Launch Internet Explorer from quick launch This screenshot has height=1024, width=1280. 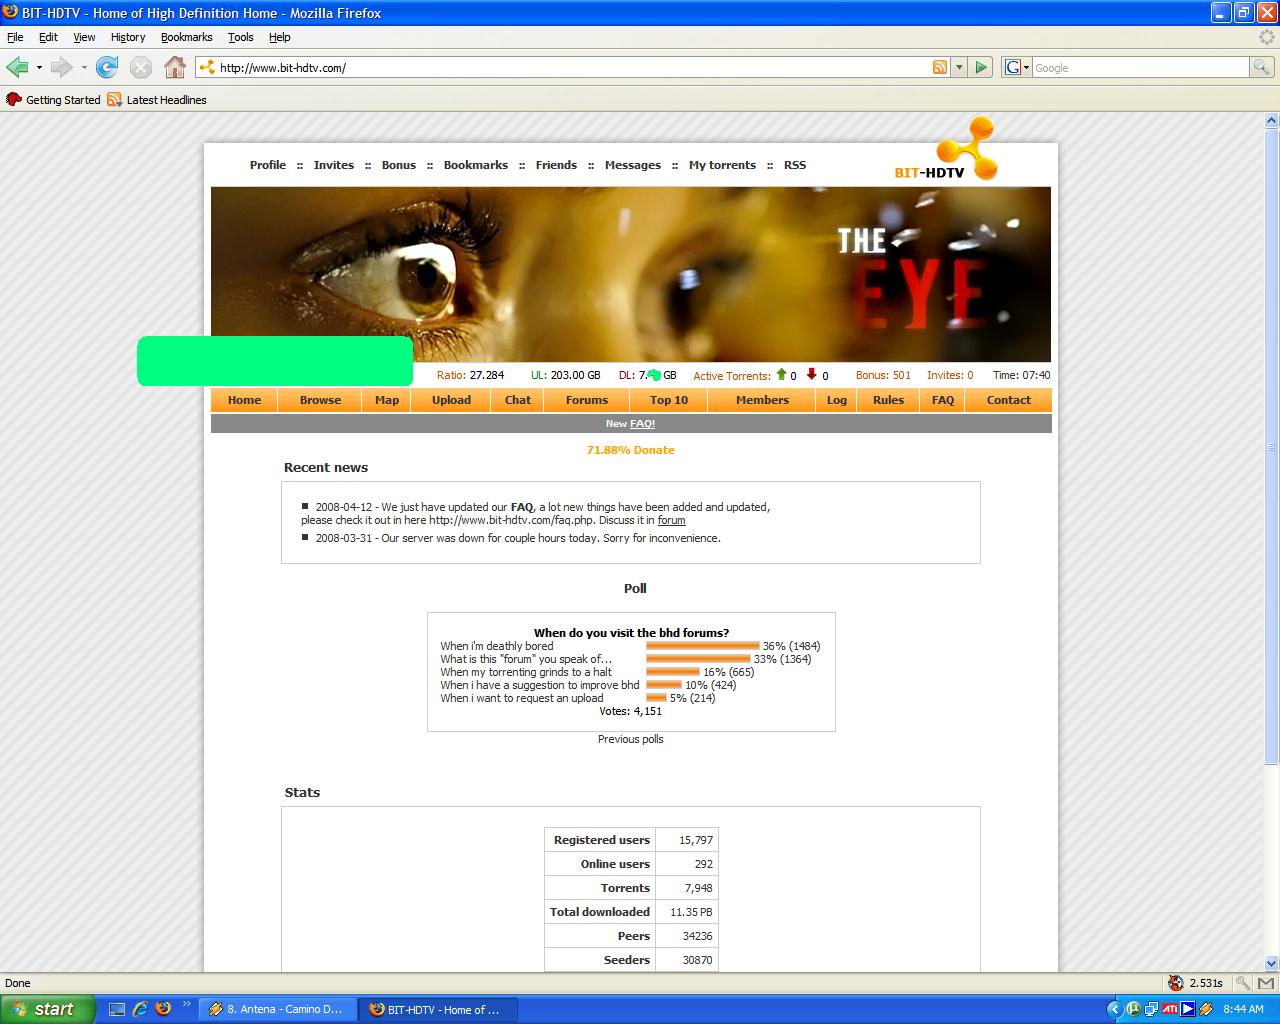[x=140, y=1009]
